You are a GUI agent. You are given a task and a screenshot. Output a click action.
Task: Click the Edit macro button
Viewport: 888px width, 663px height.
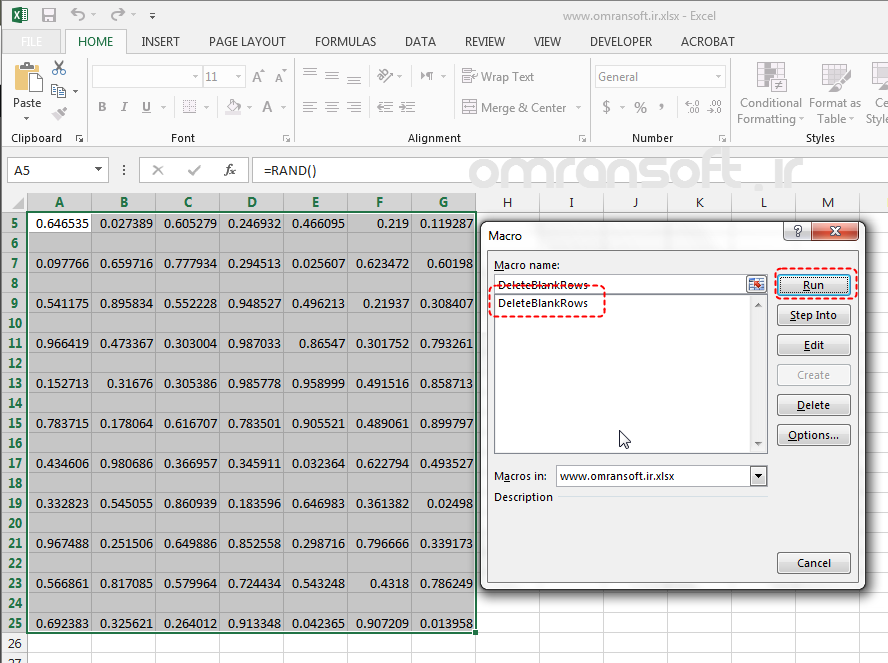(814, 345)
